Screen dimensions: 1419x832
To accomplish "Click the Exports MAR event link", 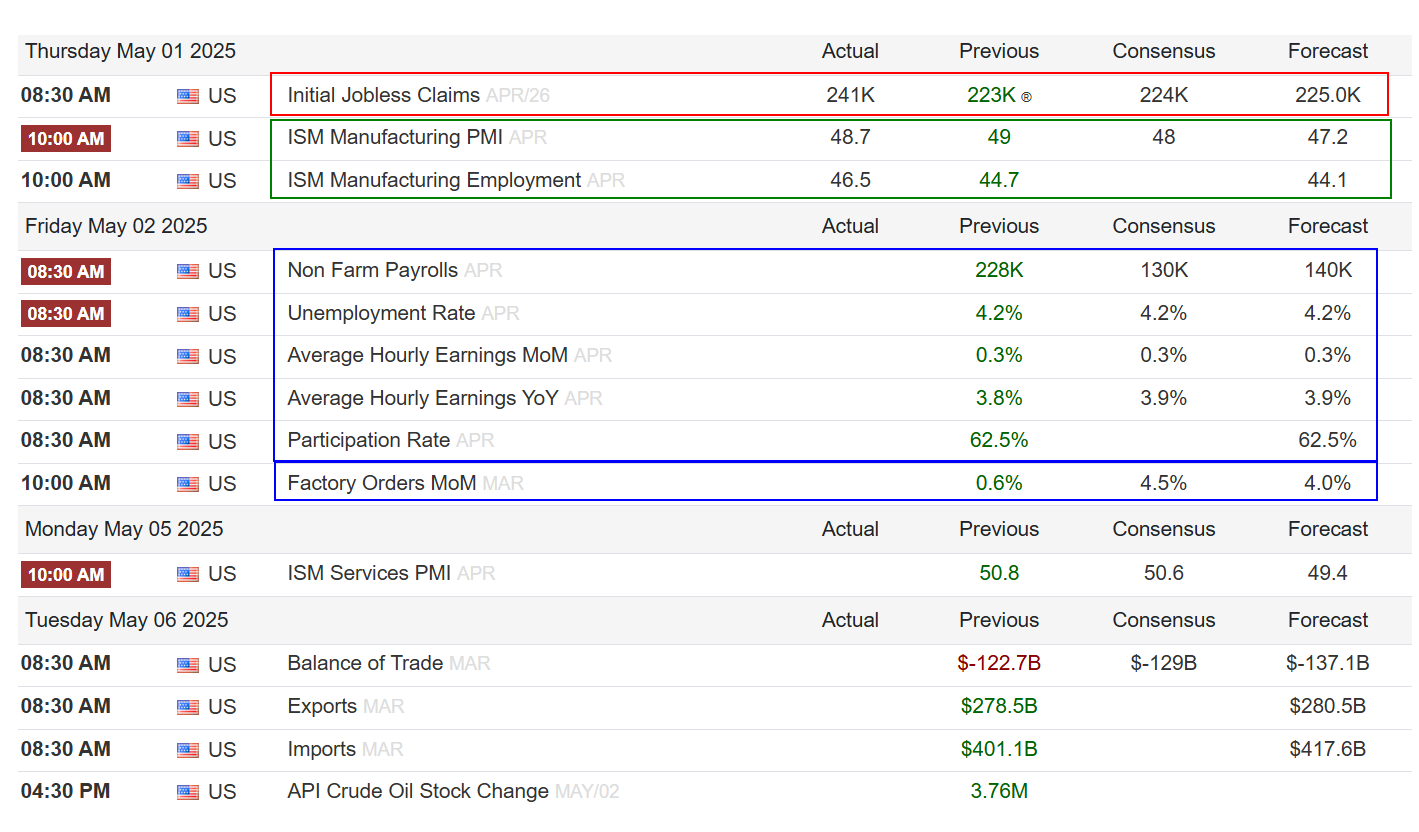I will click(x=322, y=706).
